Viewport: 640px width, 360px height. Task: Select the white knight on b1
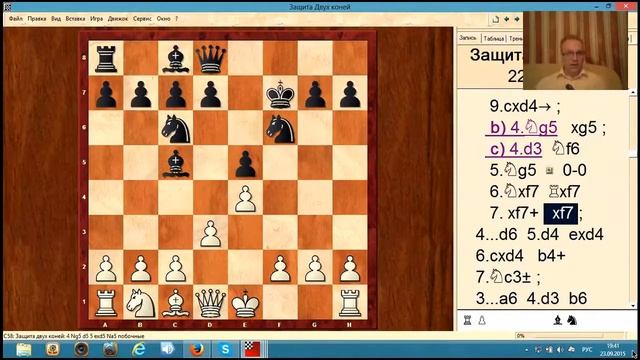tap(141, 303)
